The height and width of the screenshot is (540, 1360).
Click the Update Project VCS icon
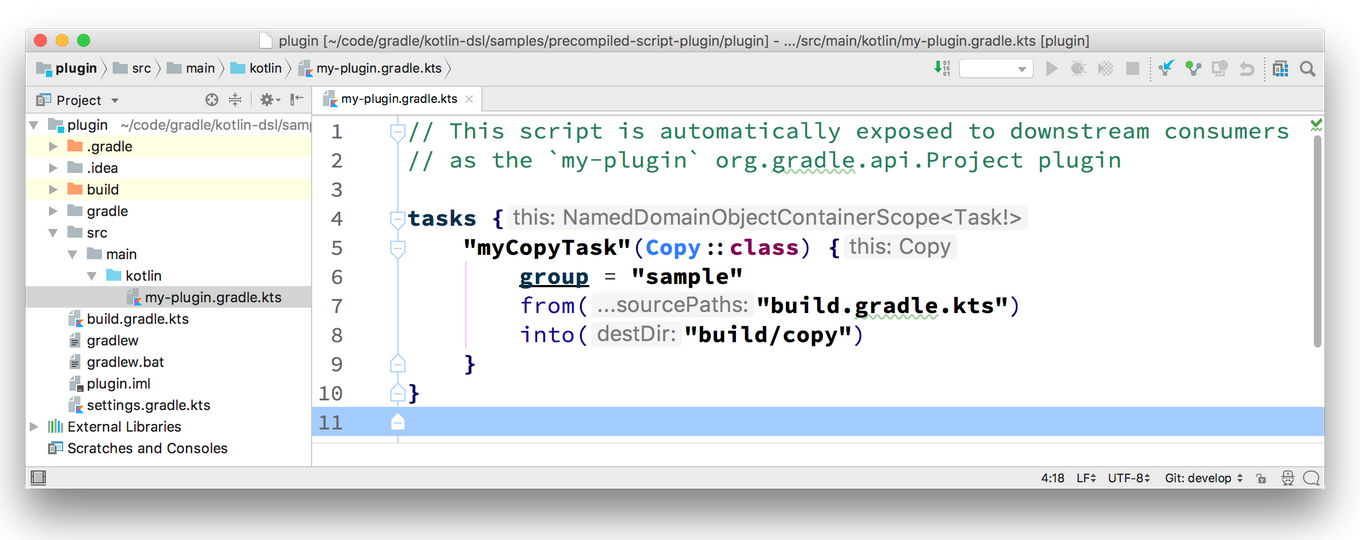1166,69
